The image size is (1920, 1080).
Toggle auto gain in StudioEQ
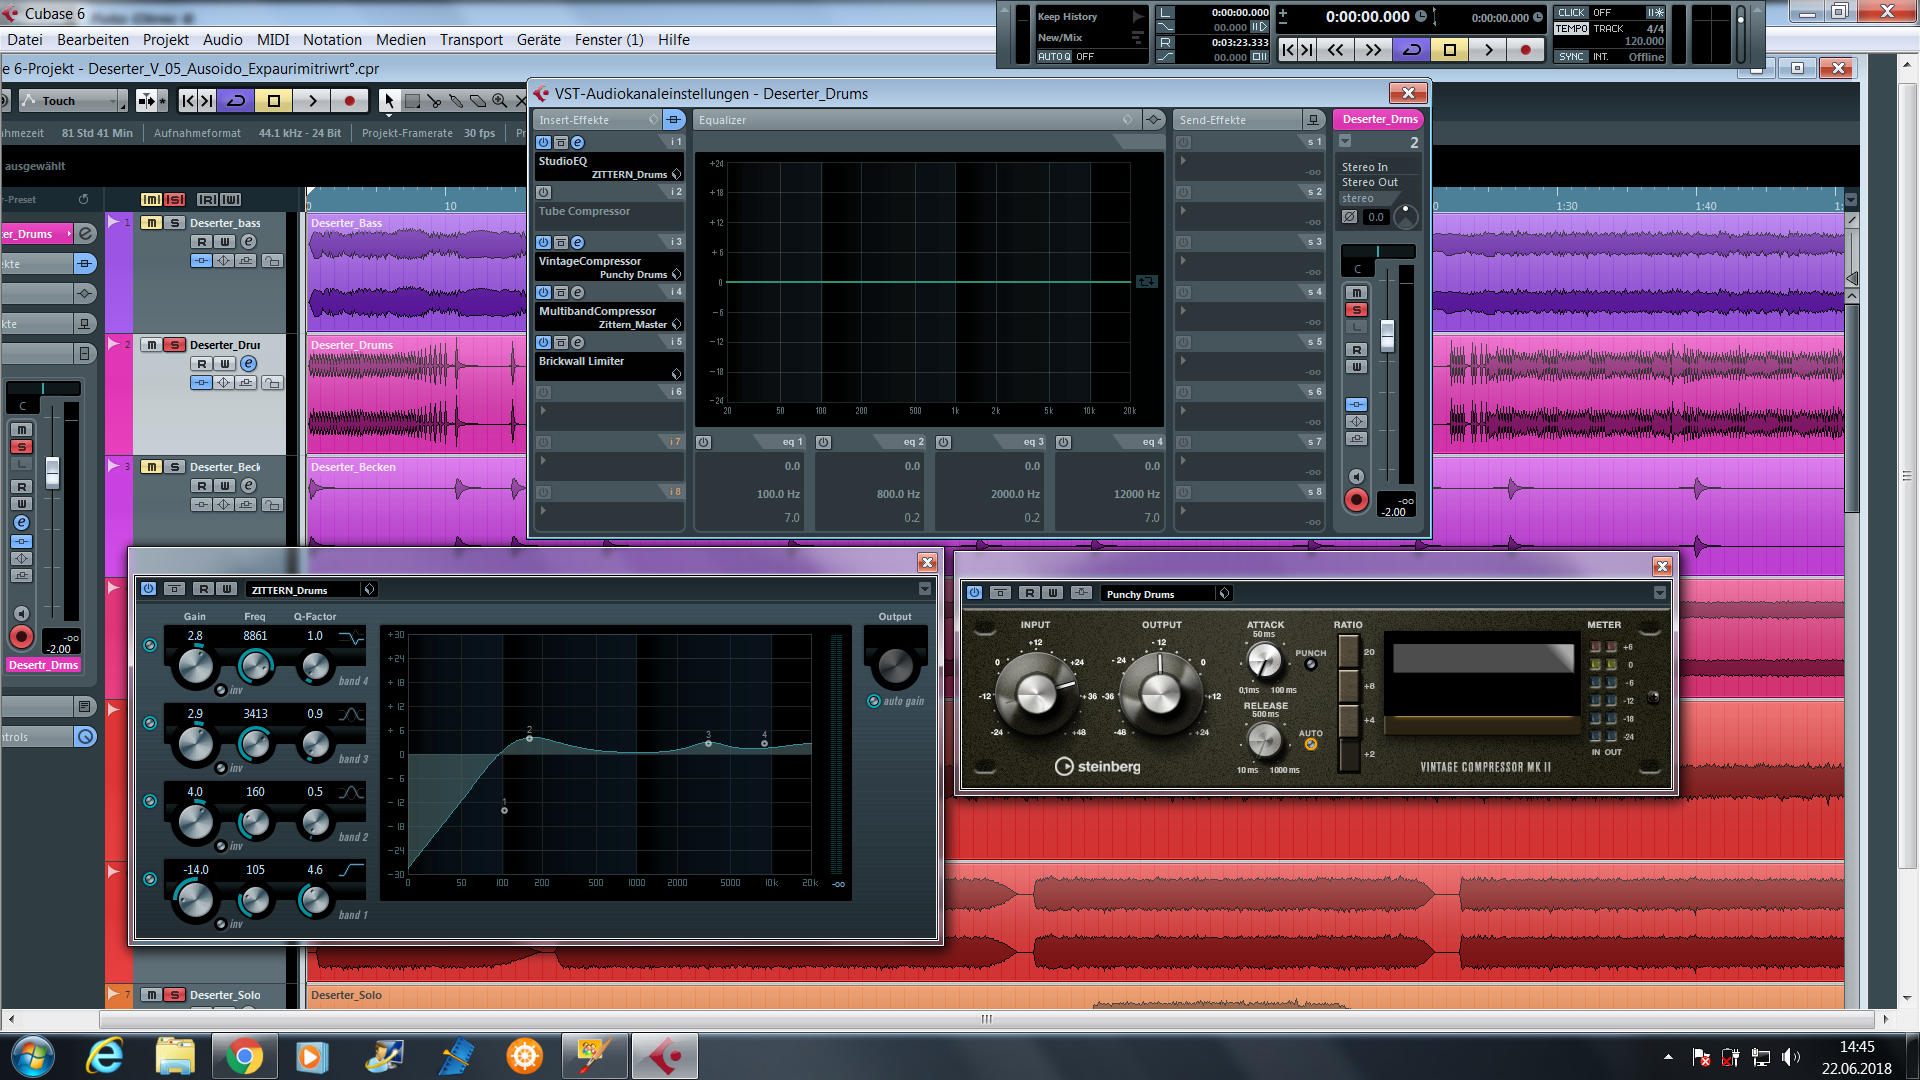point(874,701)
